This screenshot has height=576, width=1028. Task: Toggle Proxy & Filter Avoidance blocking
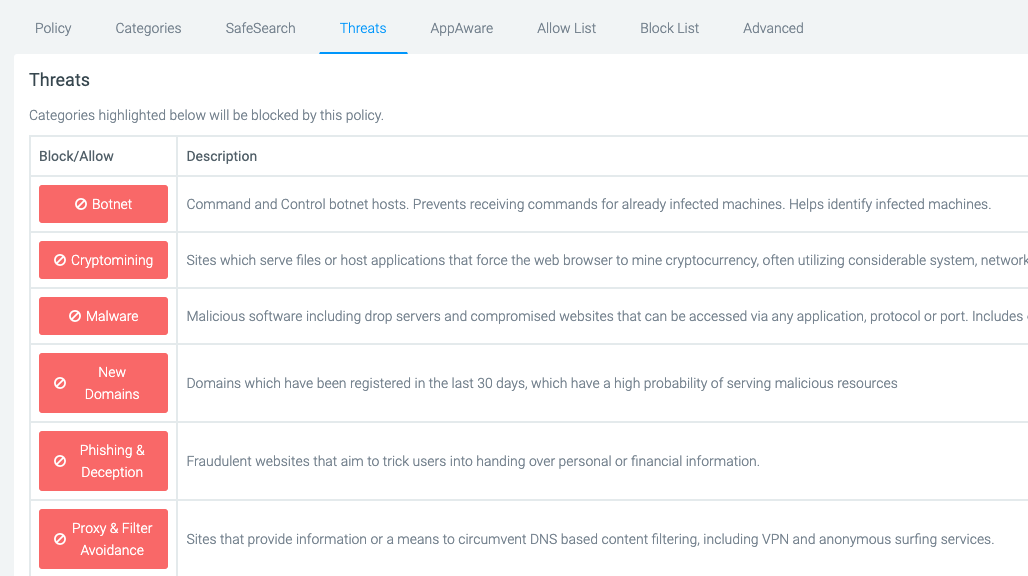coord(104,539)
